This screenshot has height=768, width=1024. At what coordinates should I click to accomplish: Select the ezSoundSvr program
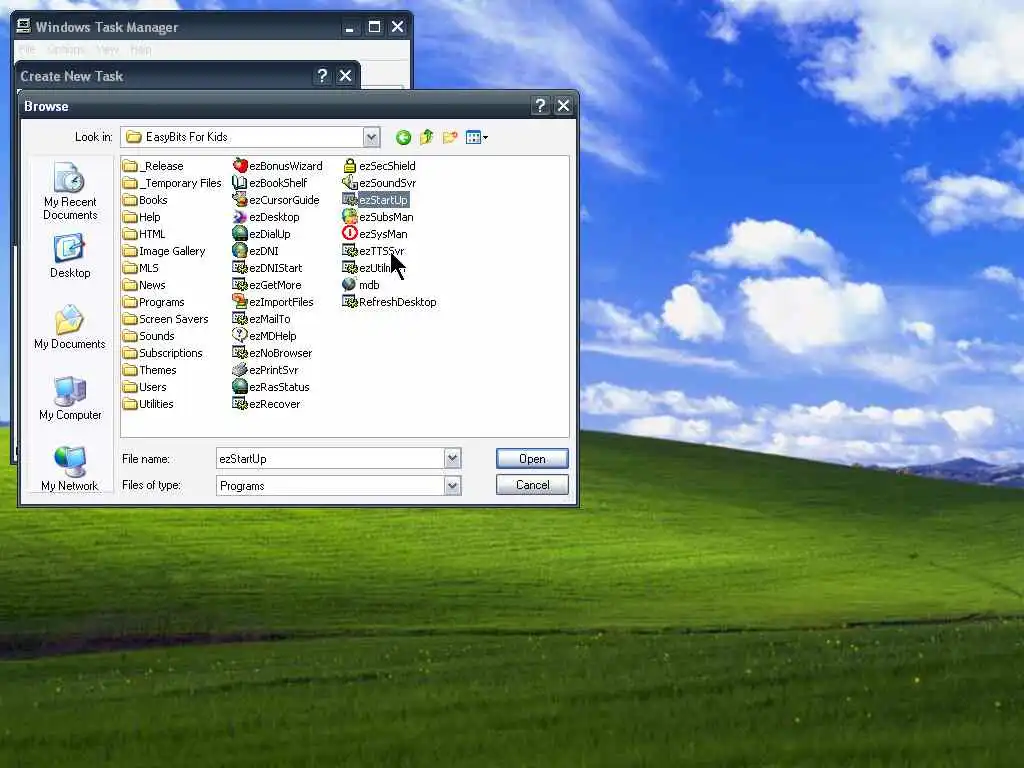pos(379,183)
